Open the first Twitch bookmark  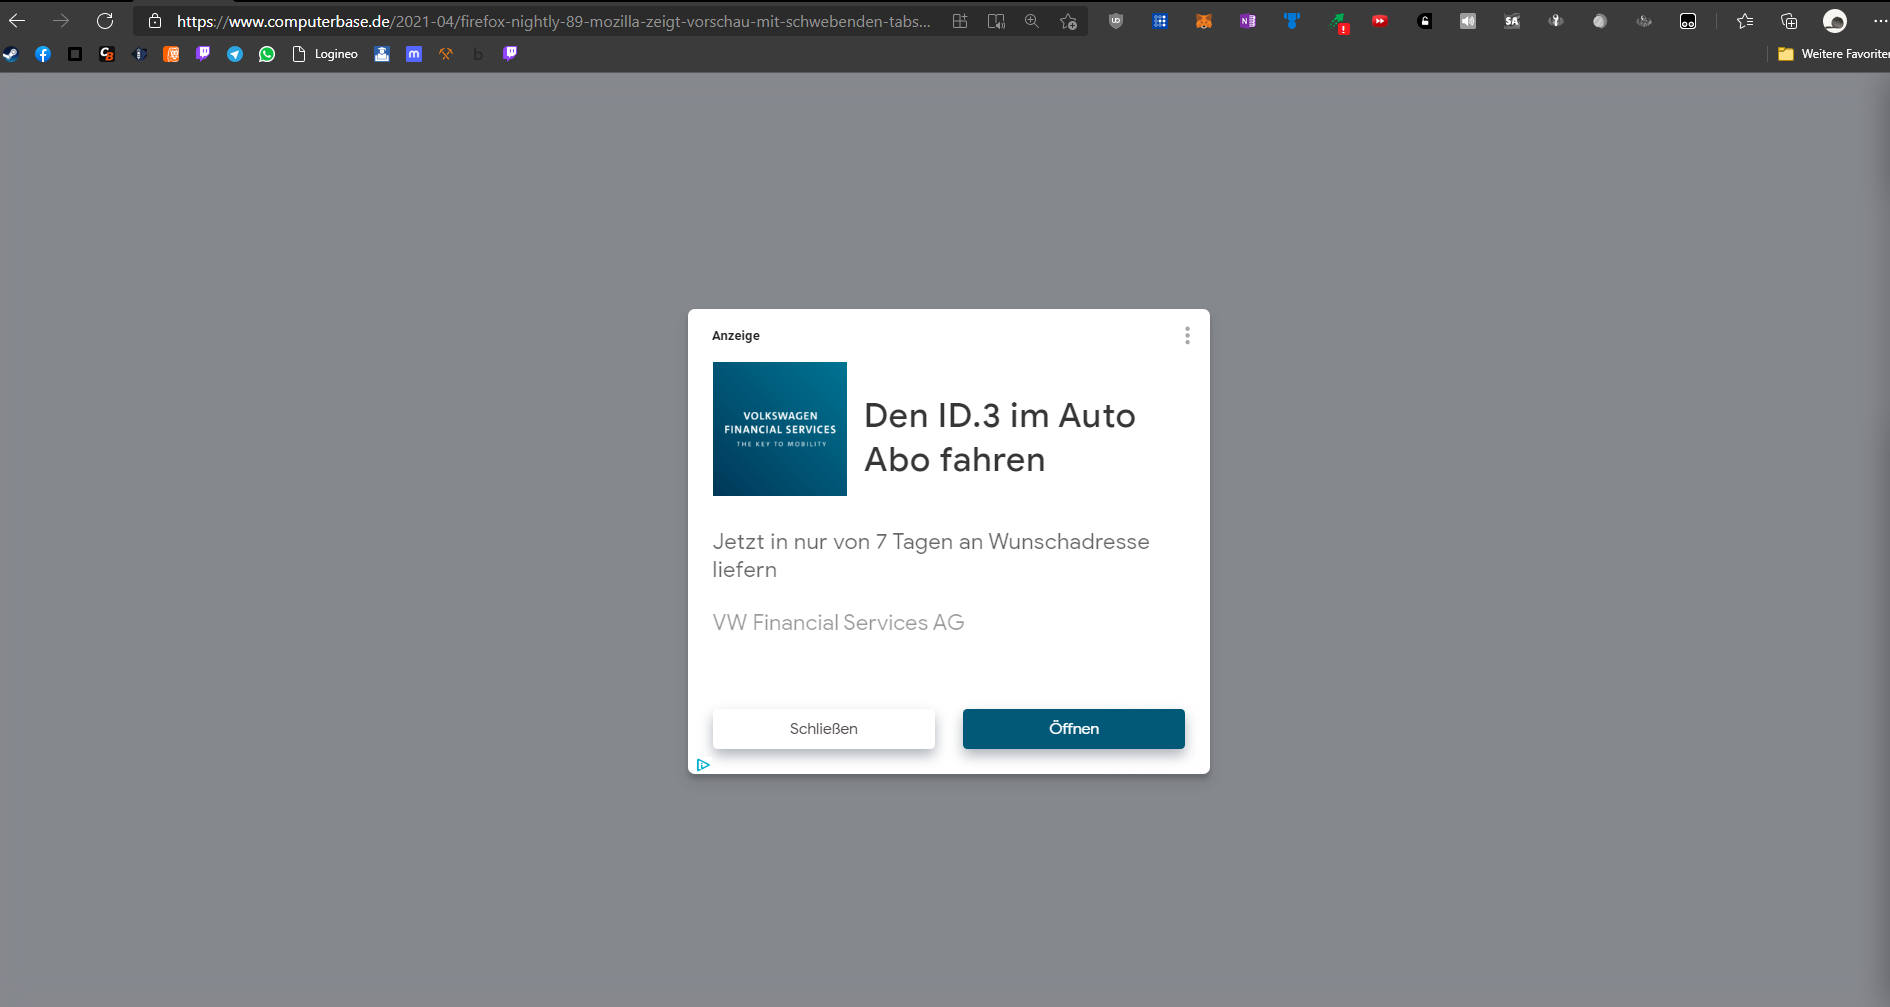(203, 54)
